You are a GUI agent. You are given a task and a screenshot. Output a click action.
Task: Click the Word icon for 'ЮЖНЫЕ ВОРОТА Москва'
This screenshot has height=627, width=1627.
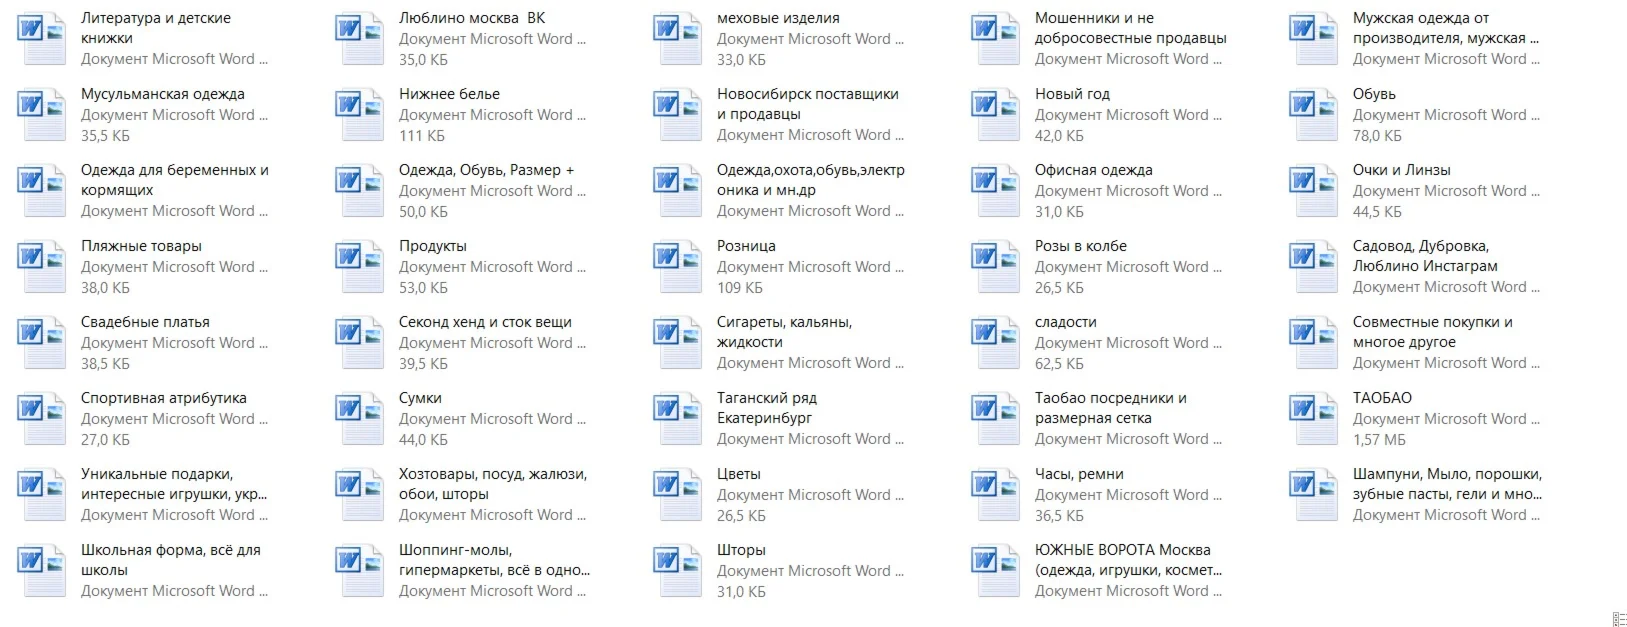[996, 571]
